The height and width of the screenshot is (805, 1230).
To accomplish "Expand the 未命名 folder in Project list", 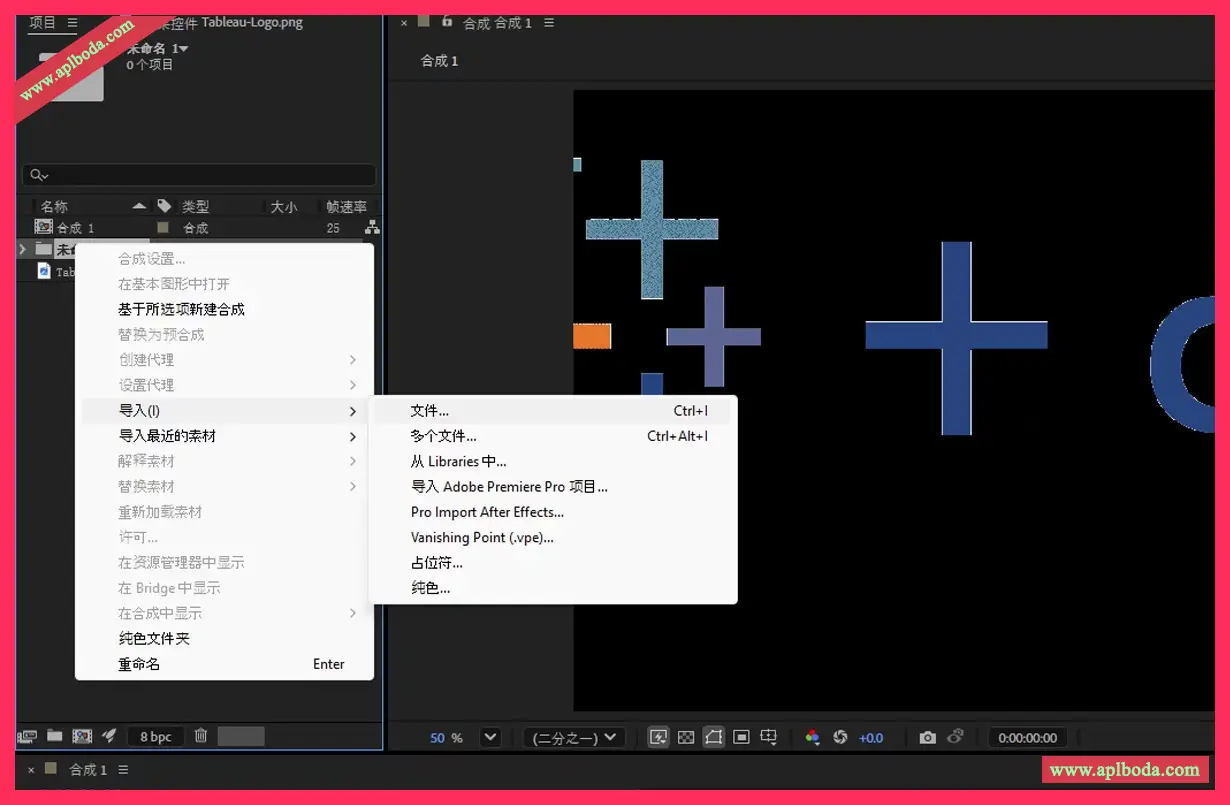I will tap(23, 249).
